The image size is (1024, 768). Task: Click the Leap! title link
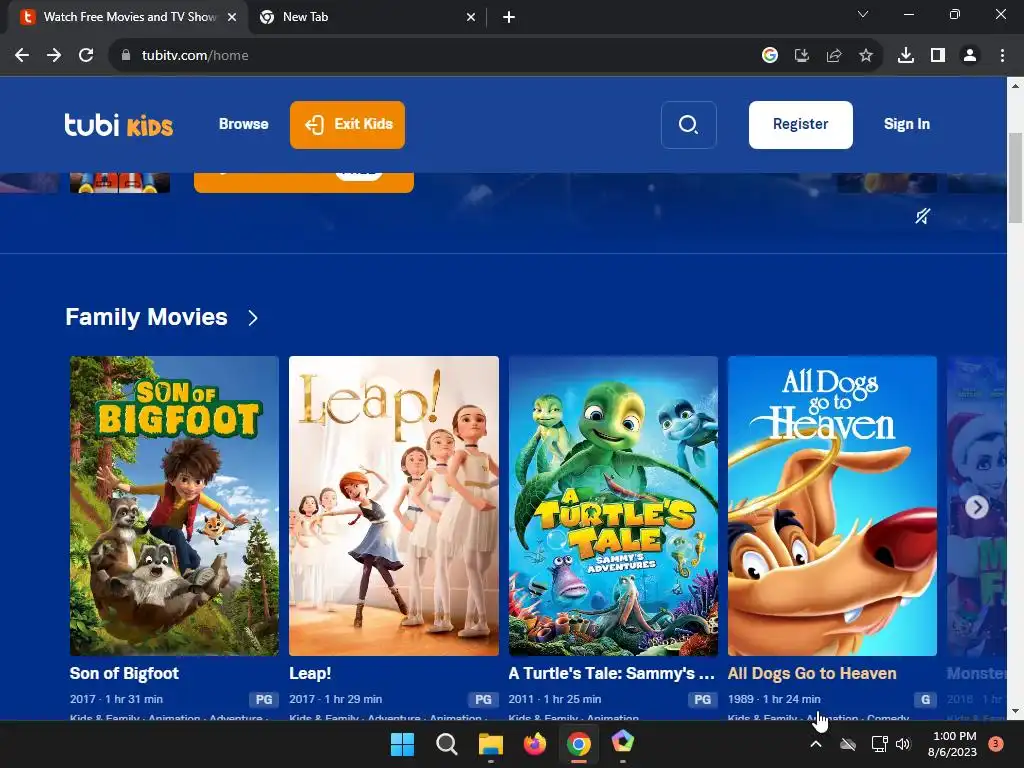310,673
